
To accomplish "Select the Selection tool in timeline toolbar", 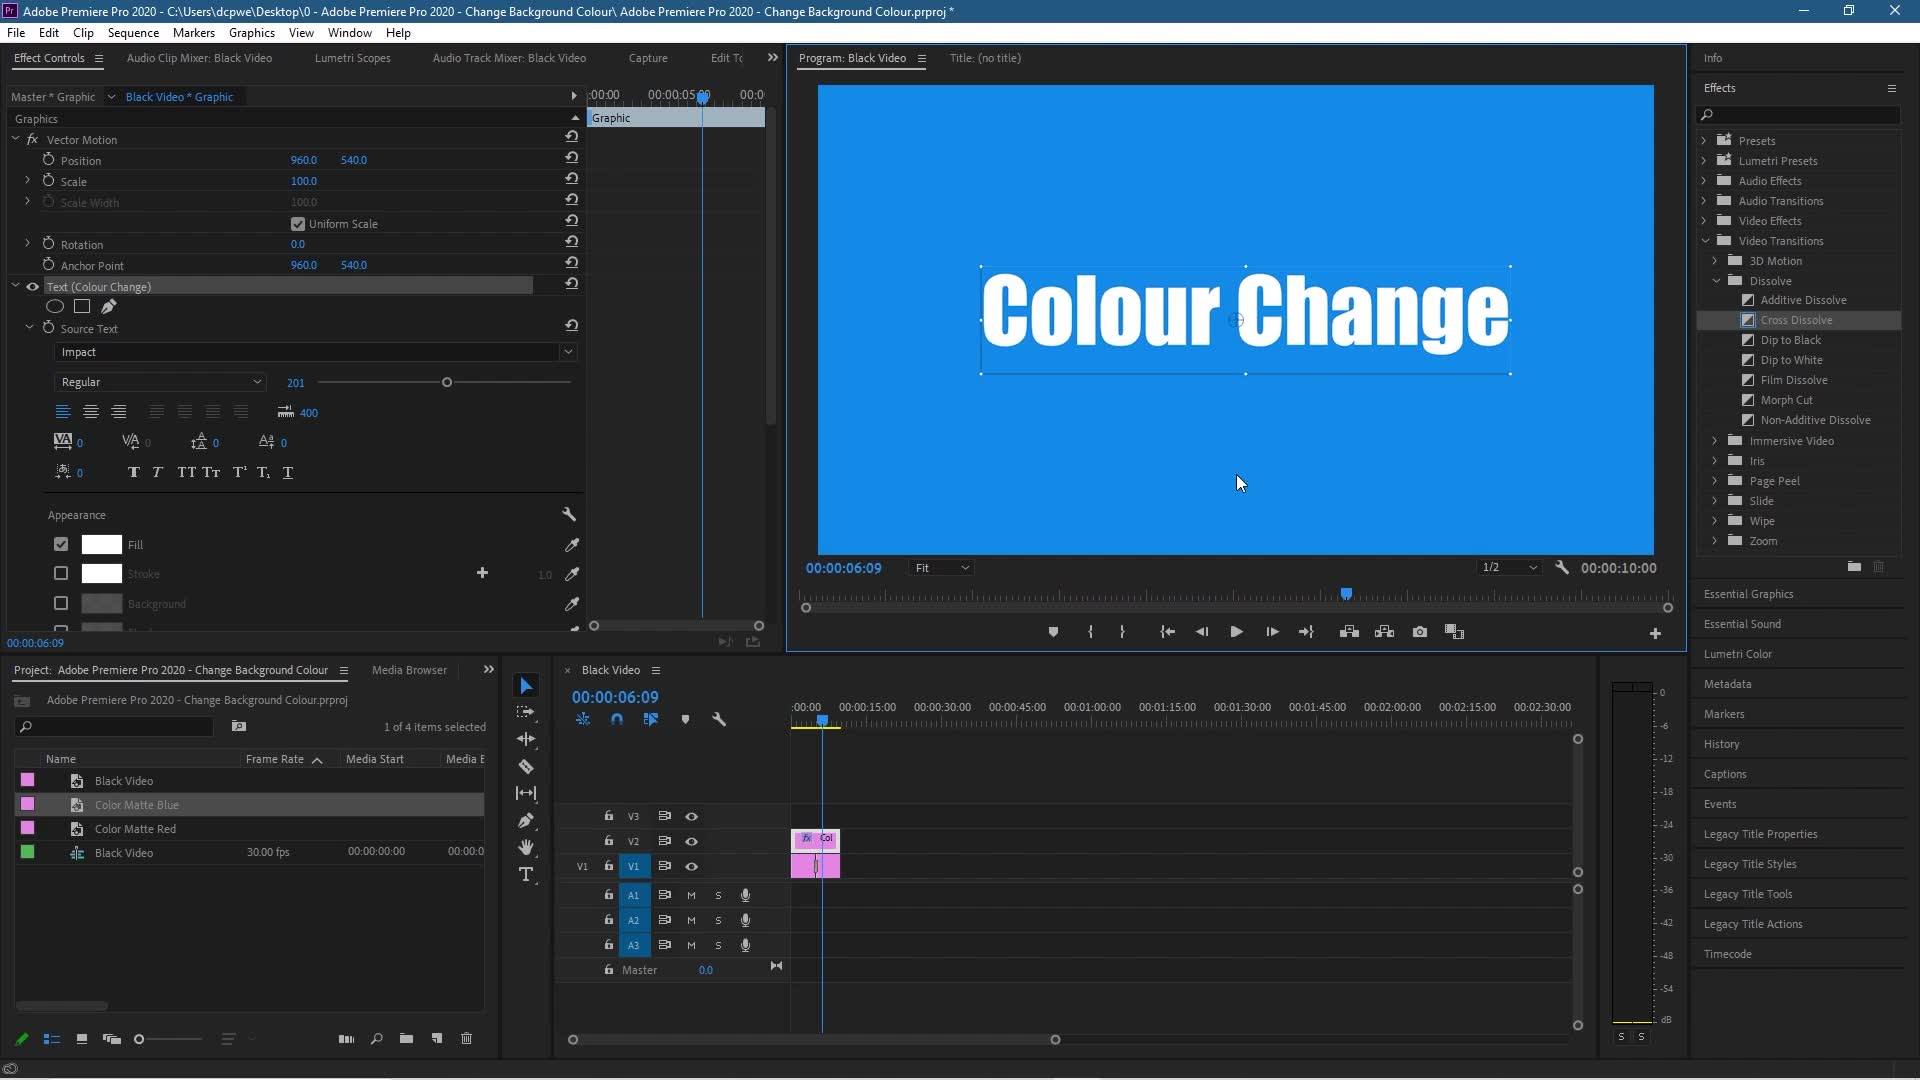I will [x=526, y=686].
